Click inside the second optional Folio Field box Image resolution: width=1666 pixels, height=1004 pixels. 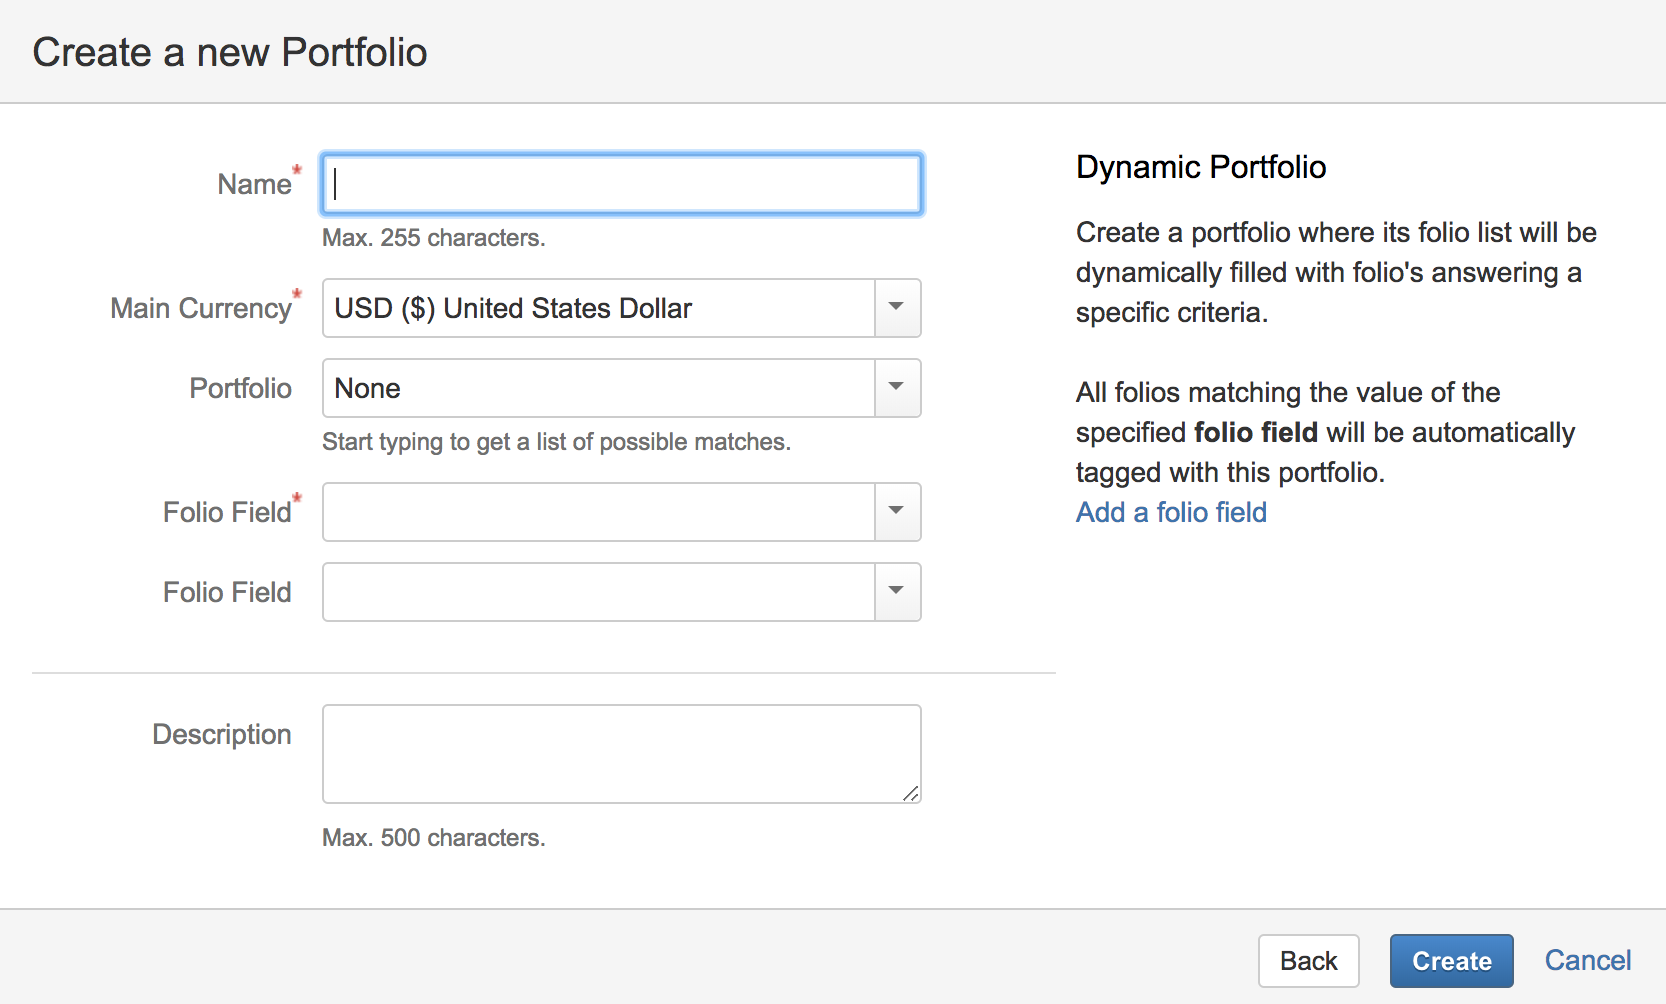598,592
